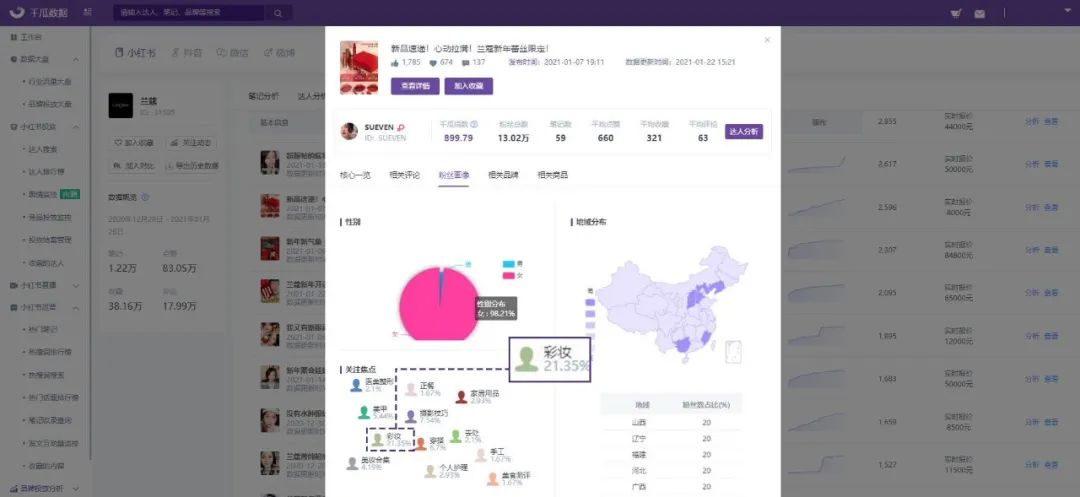
Task: Open 热门笔记 in the sidebar
Action: tap(43, 329)
